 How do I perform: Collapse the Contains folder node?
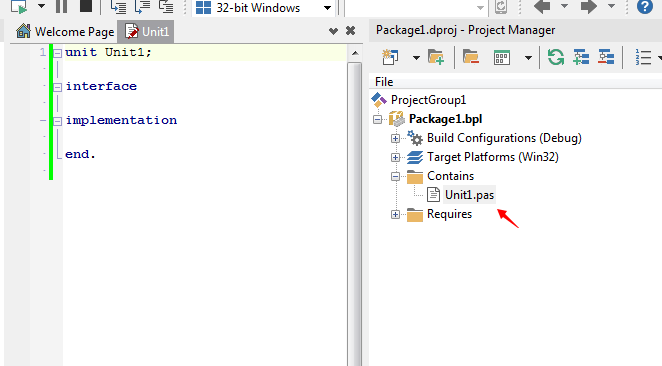pos(395,176)
